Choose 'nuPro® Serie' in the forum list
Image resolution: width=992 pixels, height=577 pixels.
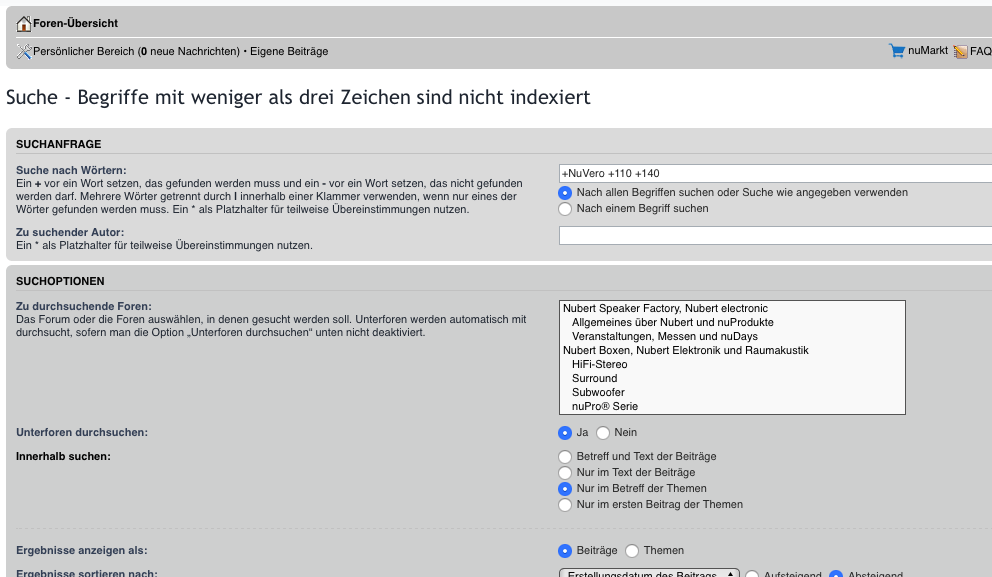click(x=604, y=407)
